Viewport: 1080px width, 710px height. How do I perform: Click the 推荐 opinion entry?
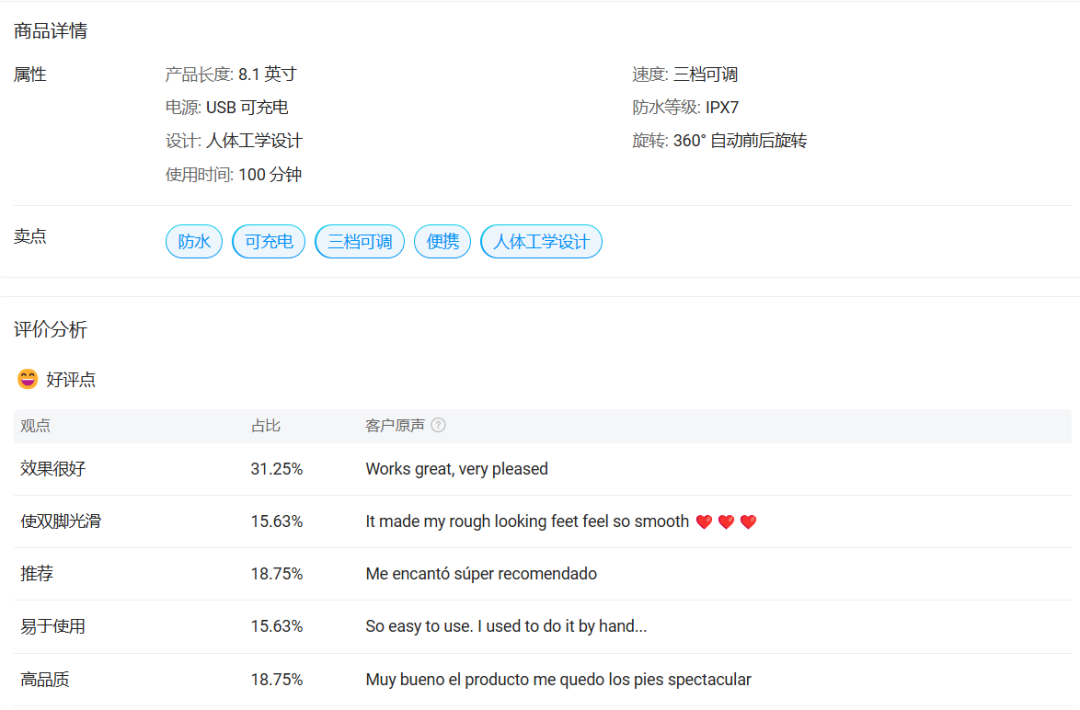coord(36,574)
